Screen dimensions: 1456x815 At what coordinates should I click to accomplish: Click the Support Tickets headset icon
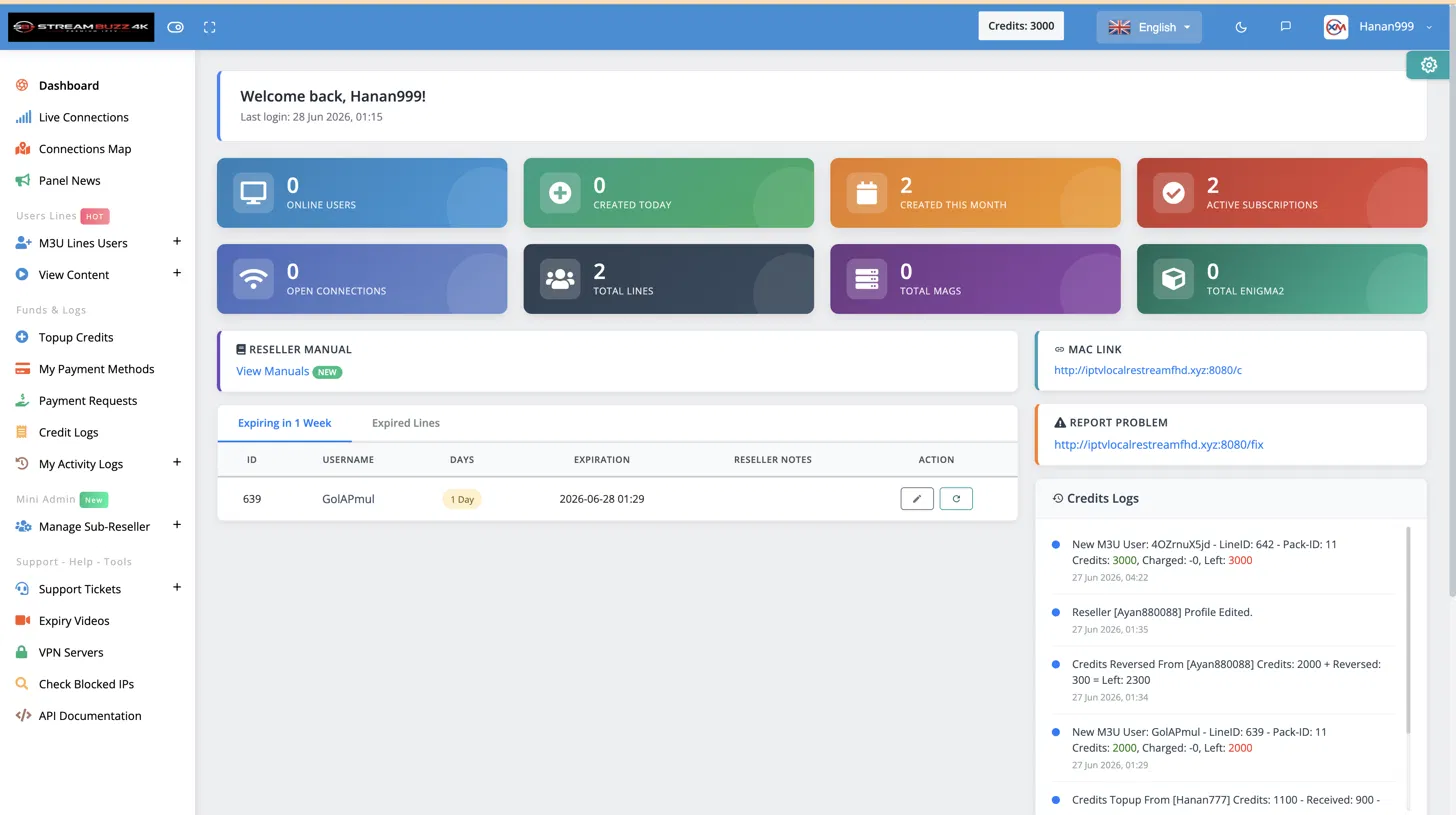[22, 589]
